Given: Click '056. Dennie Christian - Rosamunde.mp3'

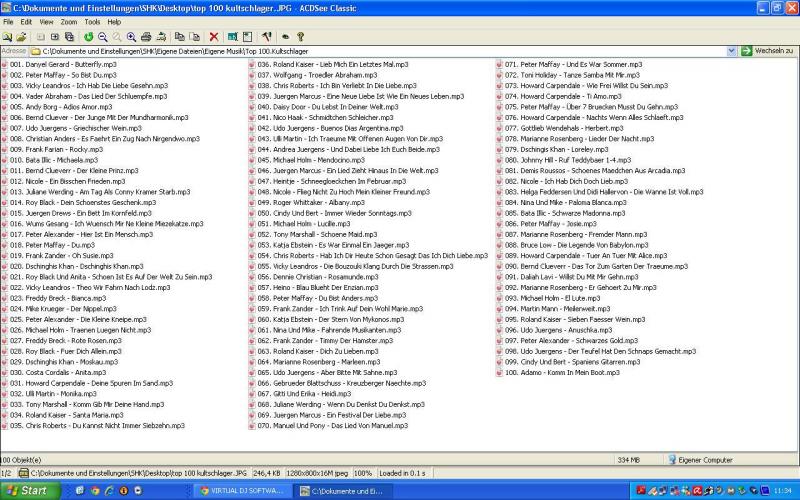Looking at the screenshot, I should (318, 277).
